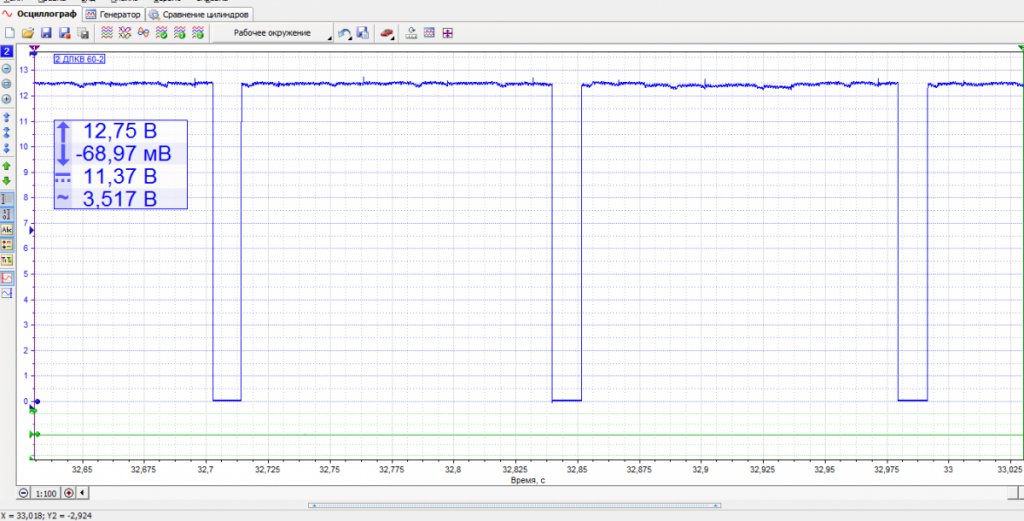
Task: Zoom out time axis with bottom minus
Action: coord(24,493)
